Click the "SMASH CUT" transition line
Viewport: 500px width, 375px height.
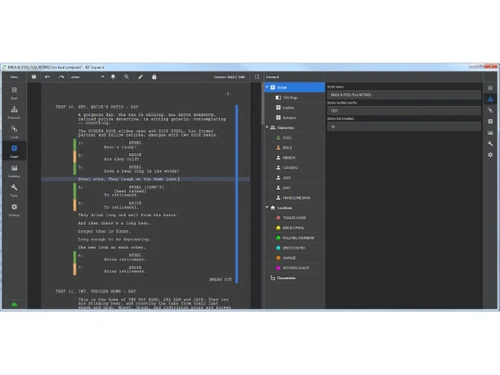220,279
